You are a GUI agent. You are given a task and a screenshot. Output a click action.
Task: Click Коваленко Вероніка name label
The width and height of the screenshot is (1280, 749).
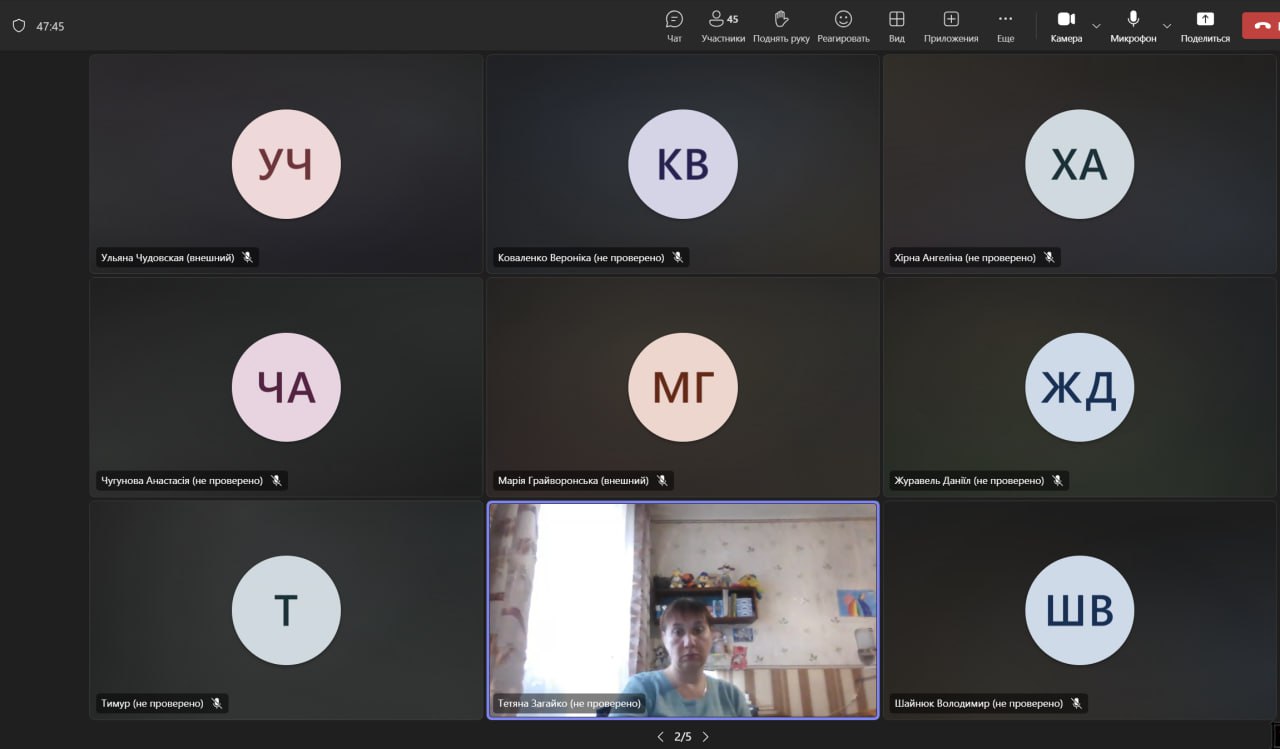pyautogui.click(x=581, y=258)
